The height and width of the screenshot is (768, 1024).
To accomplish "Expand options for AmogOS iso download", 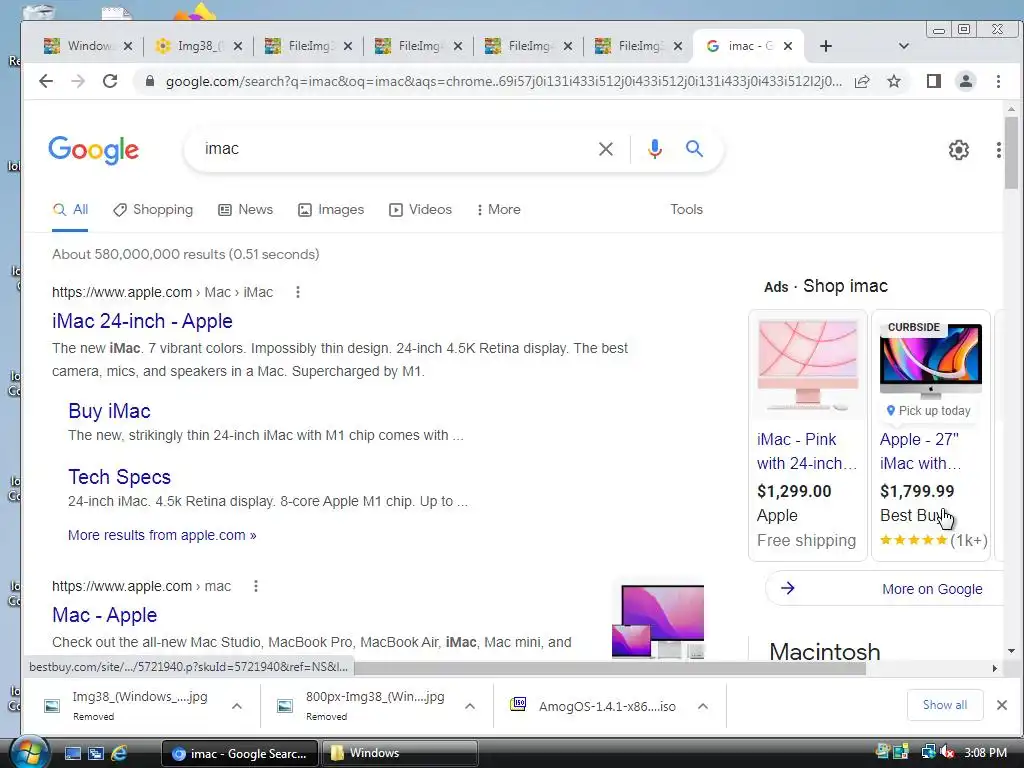I will tap(703, 706).
